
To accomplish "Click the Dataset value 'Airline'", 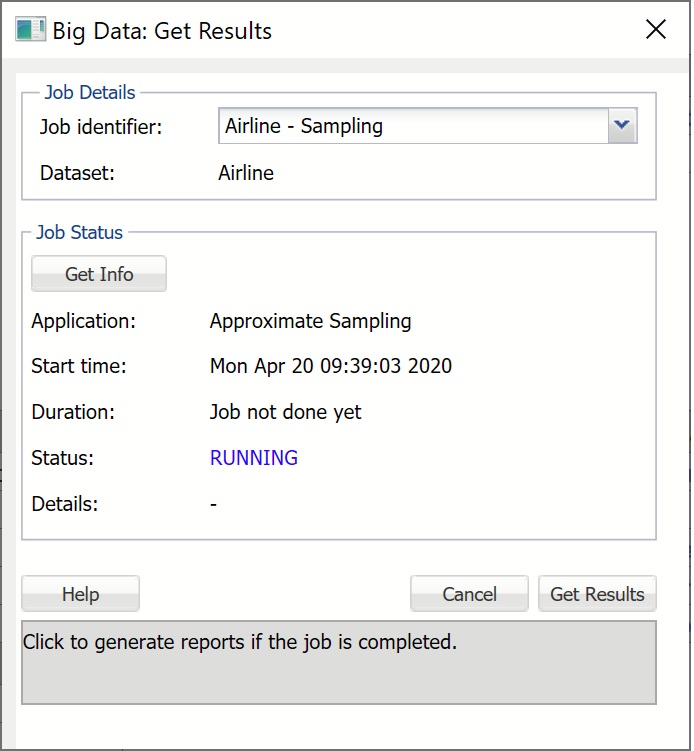I will click(x=246, y=173).
